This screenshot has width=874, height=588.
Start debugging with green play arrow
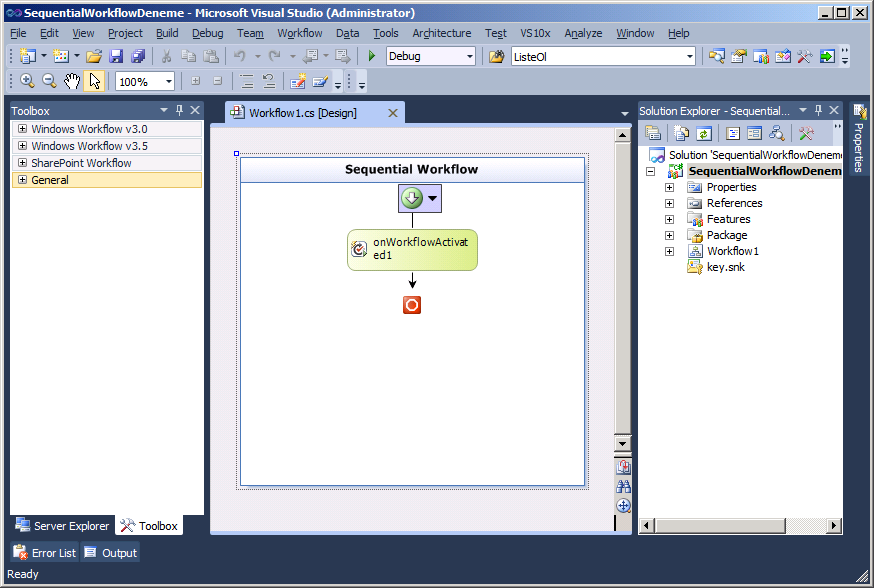(x=372, y=57)
